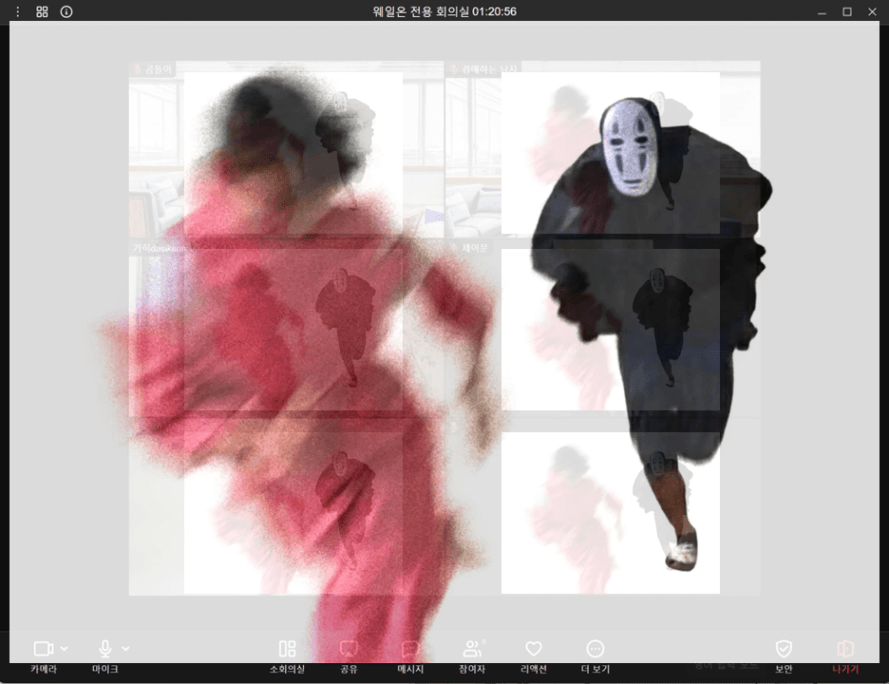Select the 체이문 participant video tile
This screenshot has height=684, width=889.
point(603,329)
